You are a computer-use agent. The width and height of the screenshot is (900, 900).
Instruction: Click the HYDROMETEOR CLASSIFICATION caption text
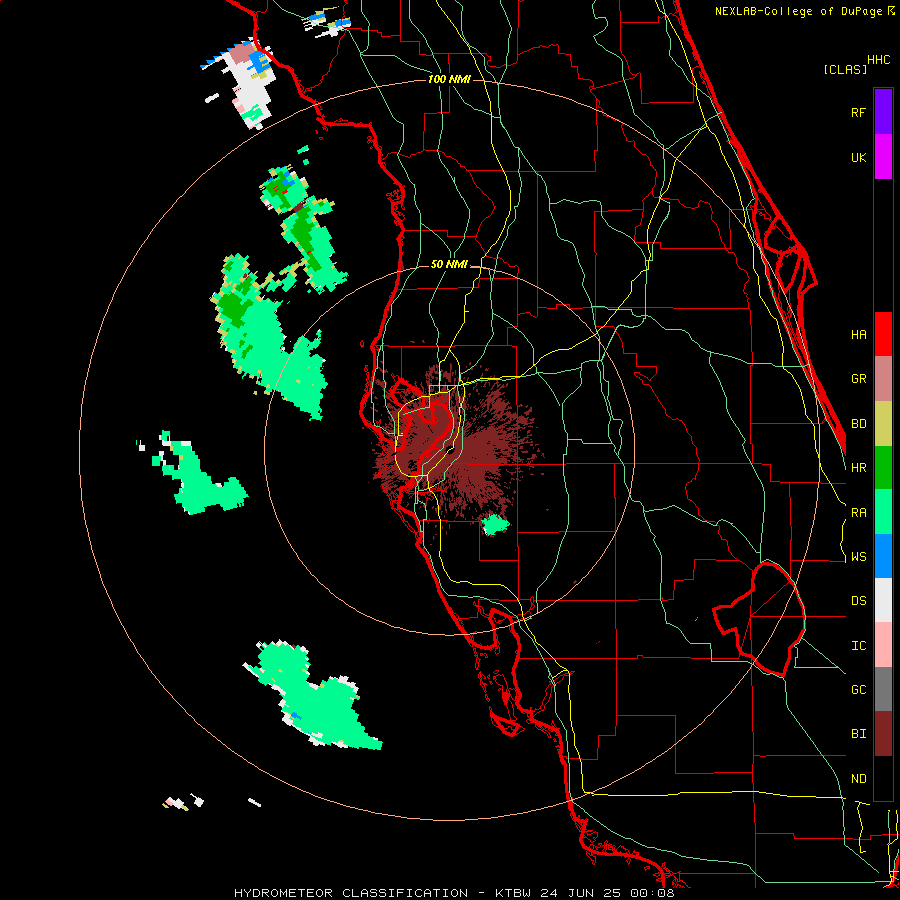(351, 893)
